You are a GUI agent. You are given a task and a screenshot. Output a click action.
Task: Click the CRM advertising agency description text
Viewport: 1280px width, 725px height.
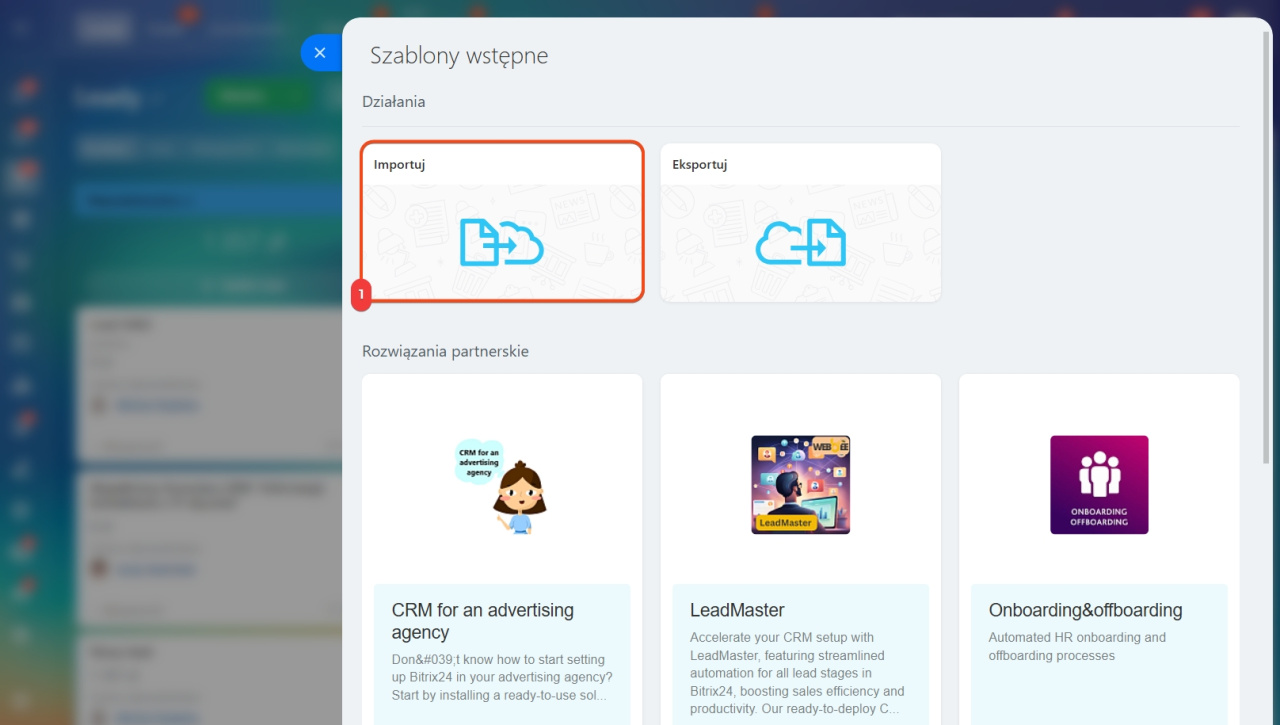click(500, 677)
